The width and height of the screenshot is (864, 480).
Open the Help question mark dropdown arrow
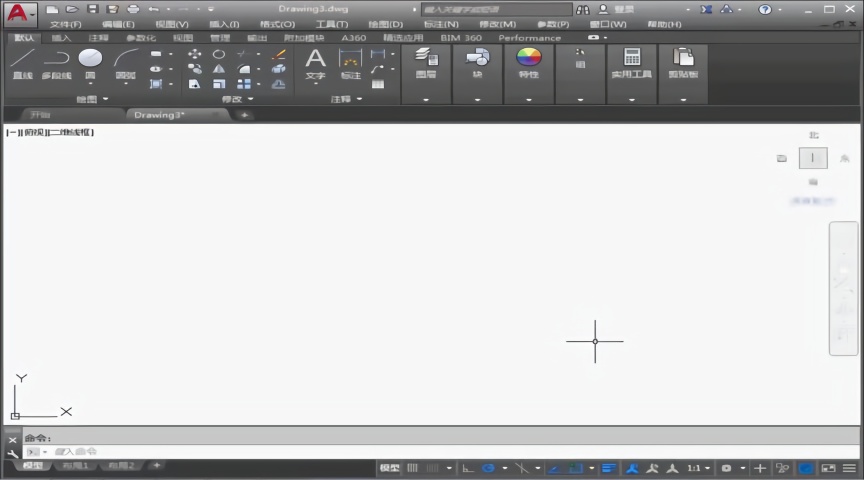click(x=780, y=9)
